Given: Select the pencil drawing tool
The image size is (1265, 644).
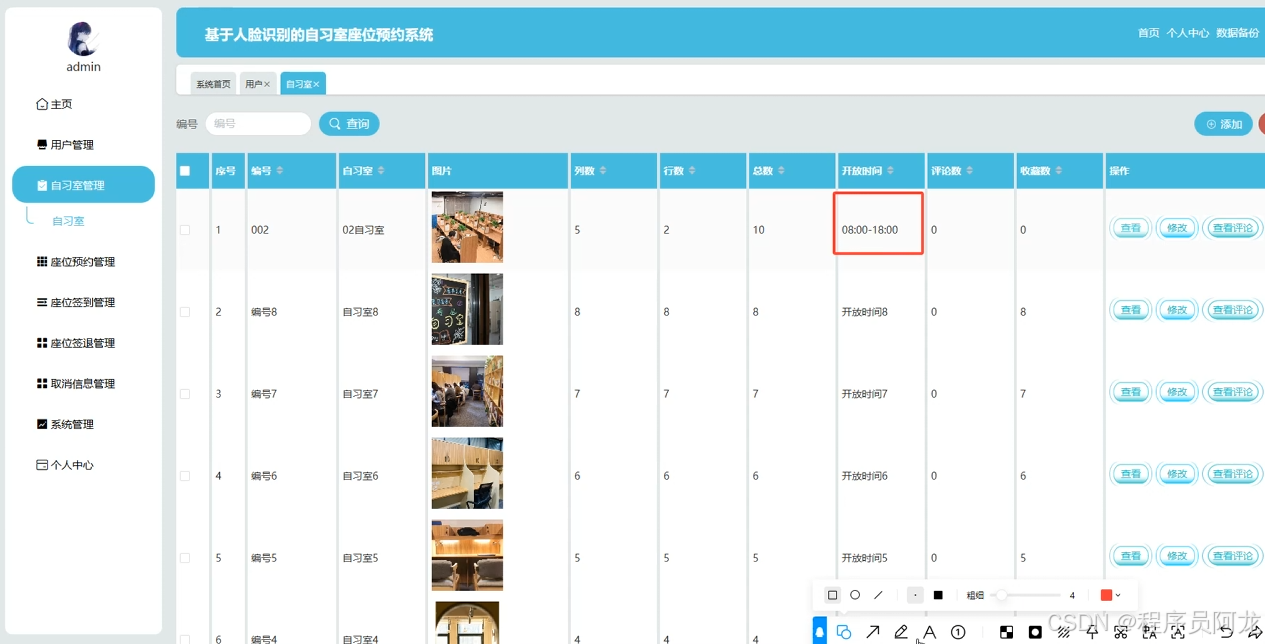Looking at the screenshot, I should (x=901, y=632).
